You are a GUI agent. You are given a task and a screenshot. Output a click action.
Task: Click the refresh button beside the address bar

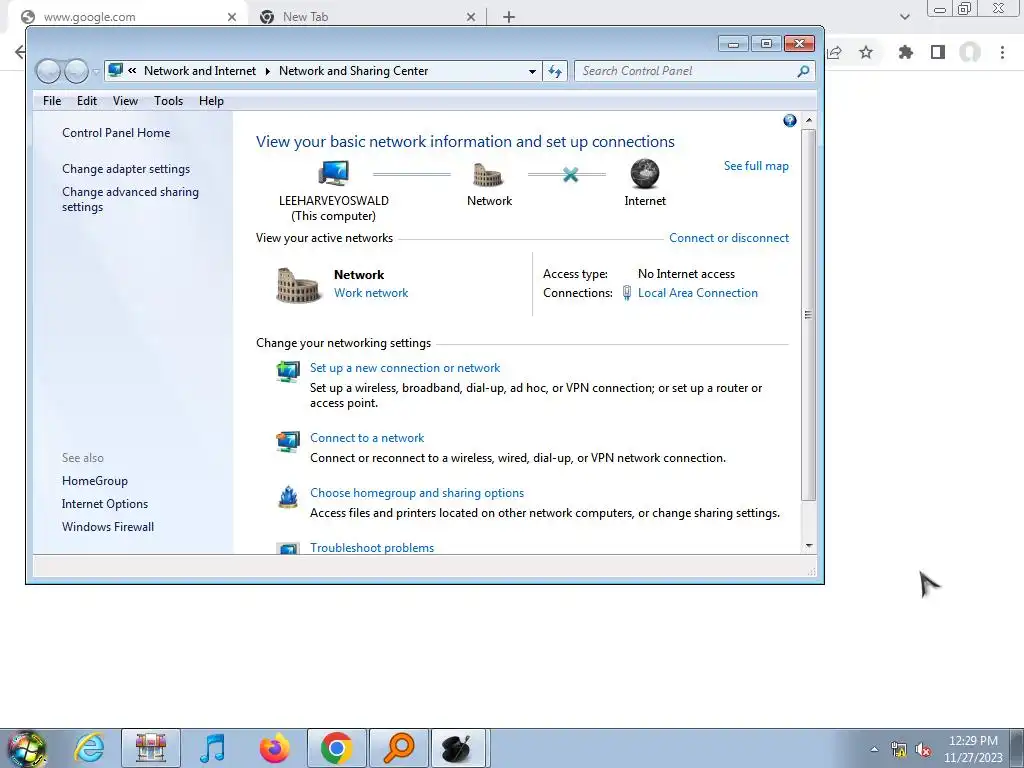click(x=554, y=71)
